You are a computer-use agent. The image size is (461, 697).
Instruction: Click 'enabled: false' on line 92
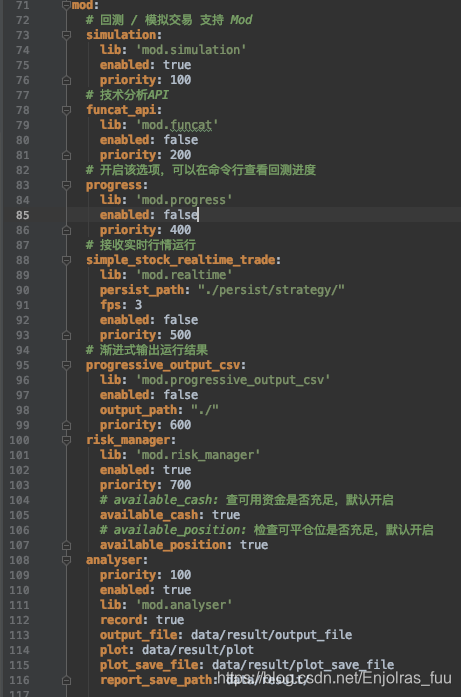pos(149,320)
